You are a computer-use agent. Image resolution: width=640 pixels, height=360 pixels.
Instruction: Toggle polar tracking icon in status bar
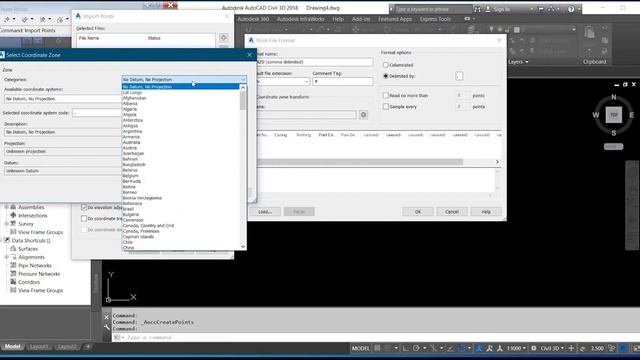[416, 348]
